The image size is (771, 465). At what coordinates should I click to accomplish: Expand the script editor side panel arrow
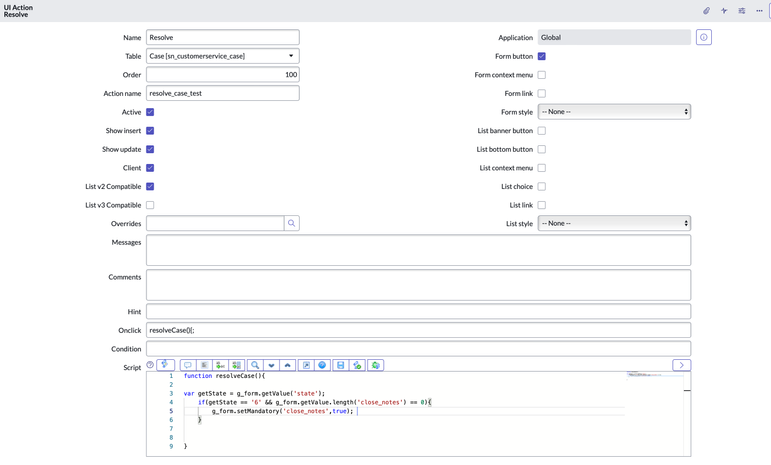click(x=682, y=365)
